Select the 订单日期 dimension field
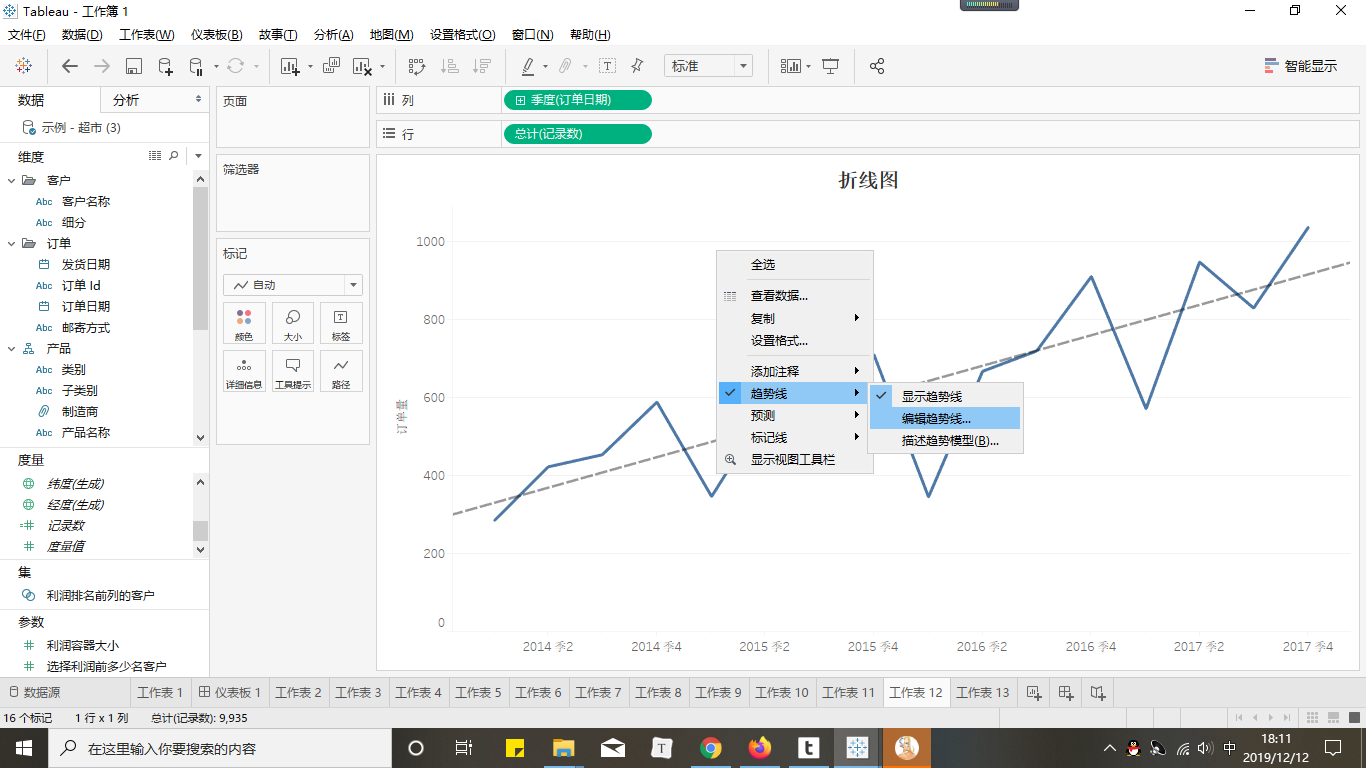Image resolution: width=1366 pixels, height=768 pixels. [86, 306]
